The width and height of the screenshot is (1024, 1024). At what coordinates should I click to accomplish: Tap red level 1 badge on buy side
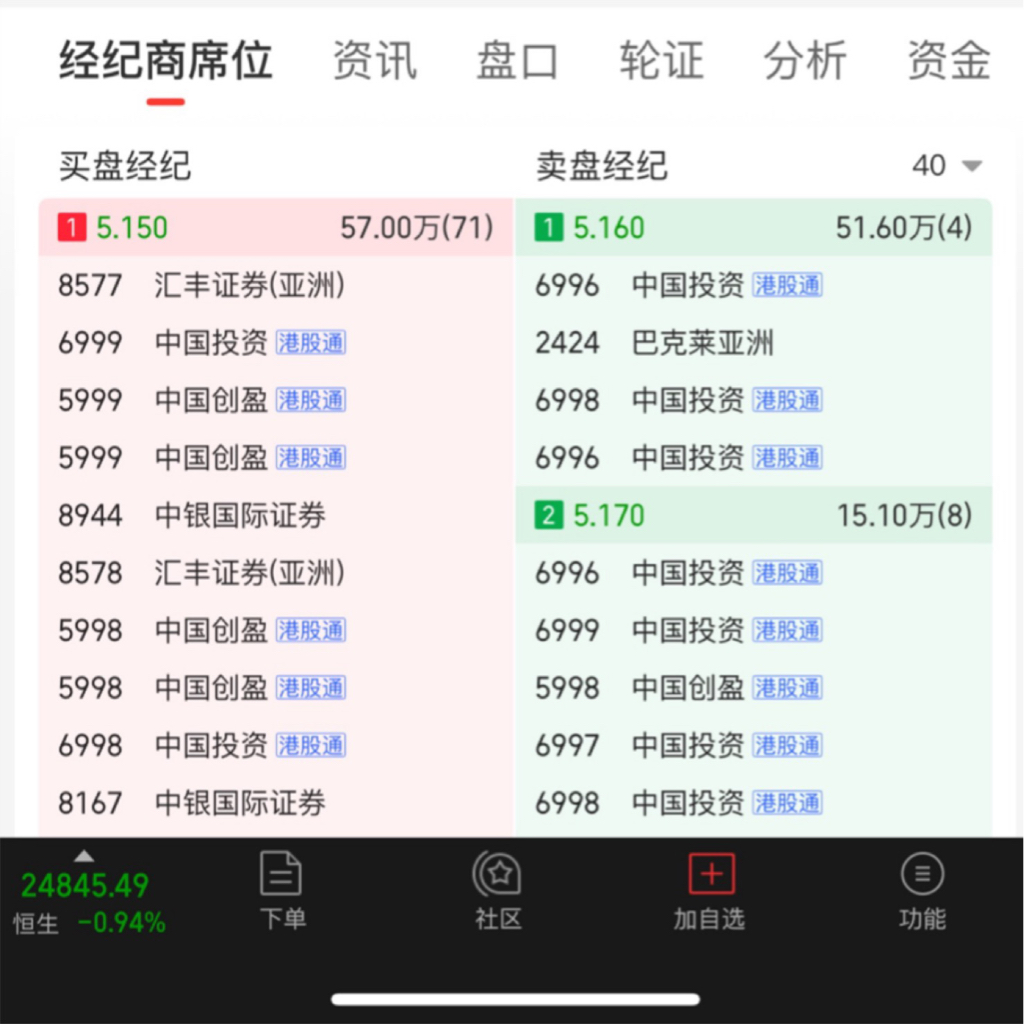(72, 228)
